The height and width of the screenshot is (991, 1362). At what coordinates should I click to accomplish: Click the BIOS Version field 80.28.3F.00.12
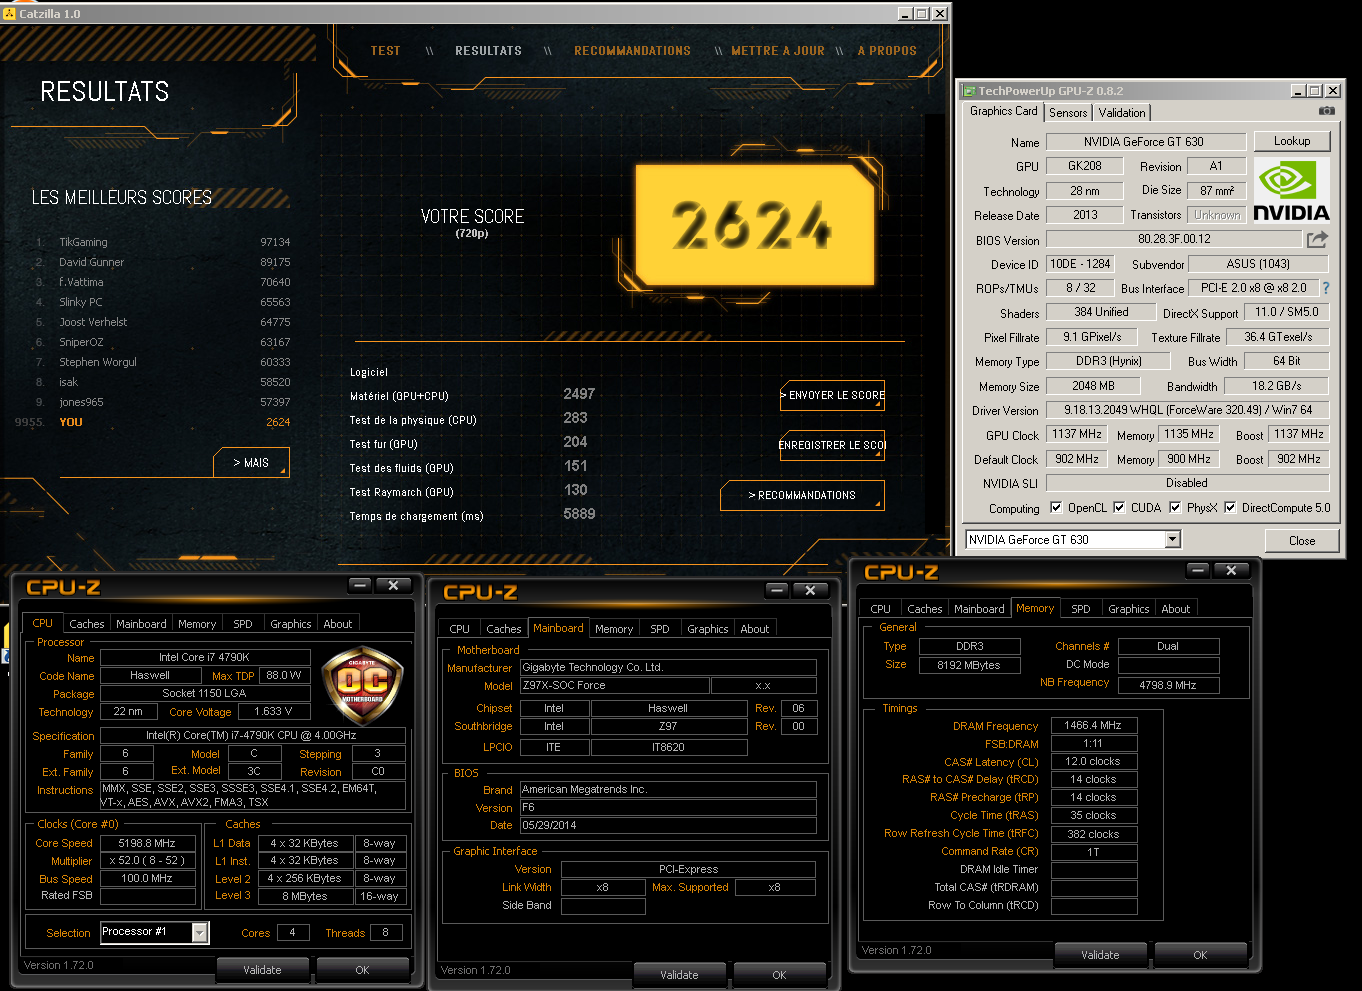tap(1174, 239)
